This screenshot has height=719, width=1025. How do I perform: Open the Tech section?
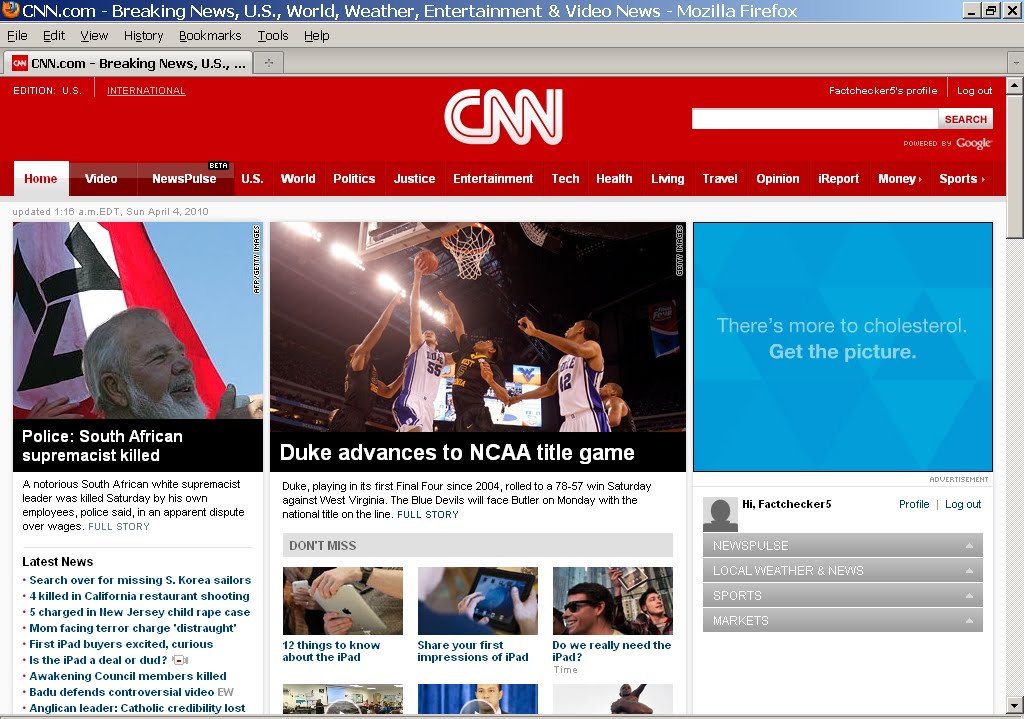565,178
